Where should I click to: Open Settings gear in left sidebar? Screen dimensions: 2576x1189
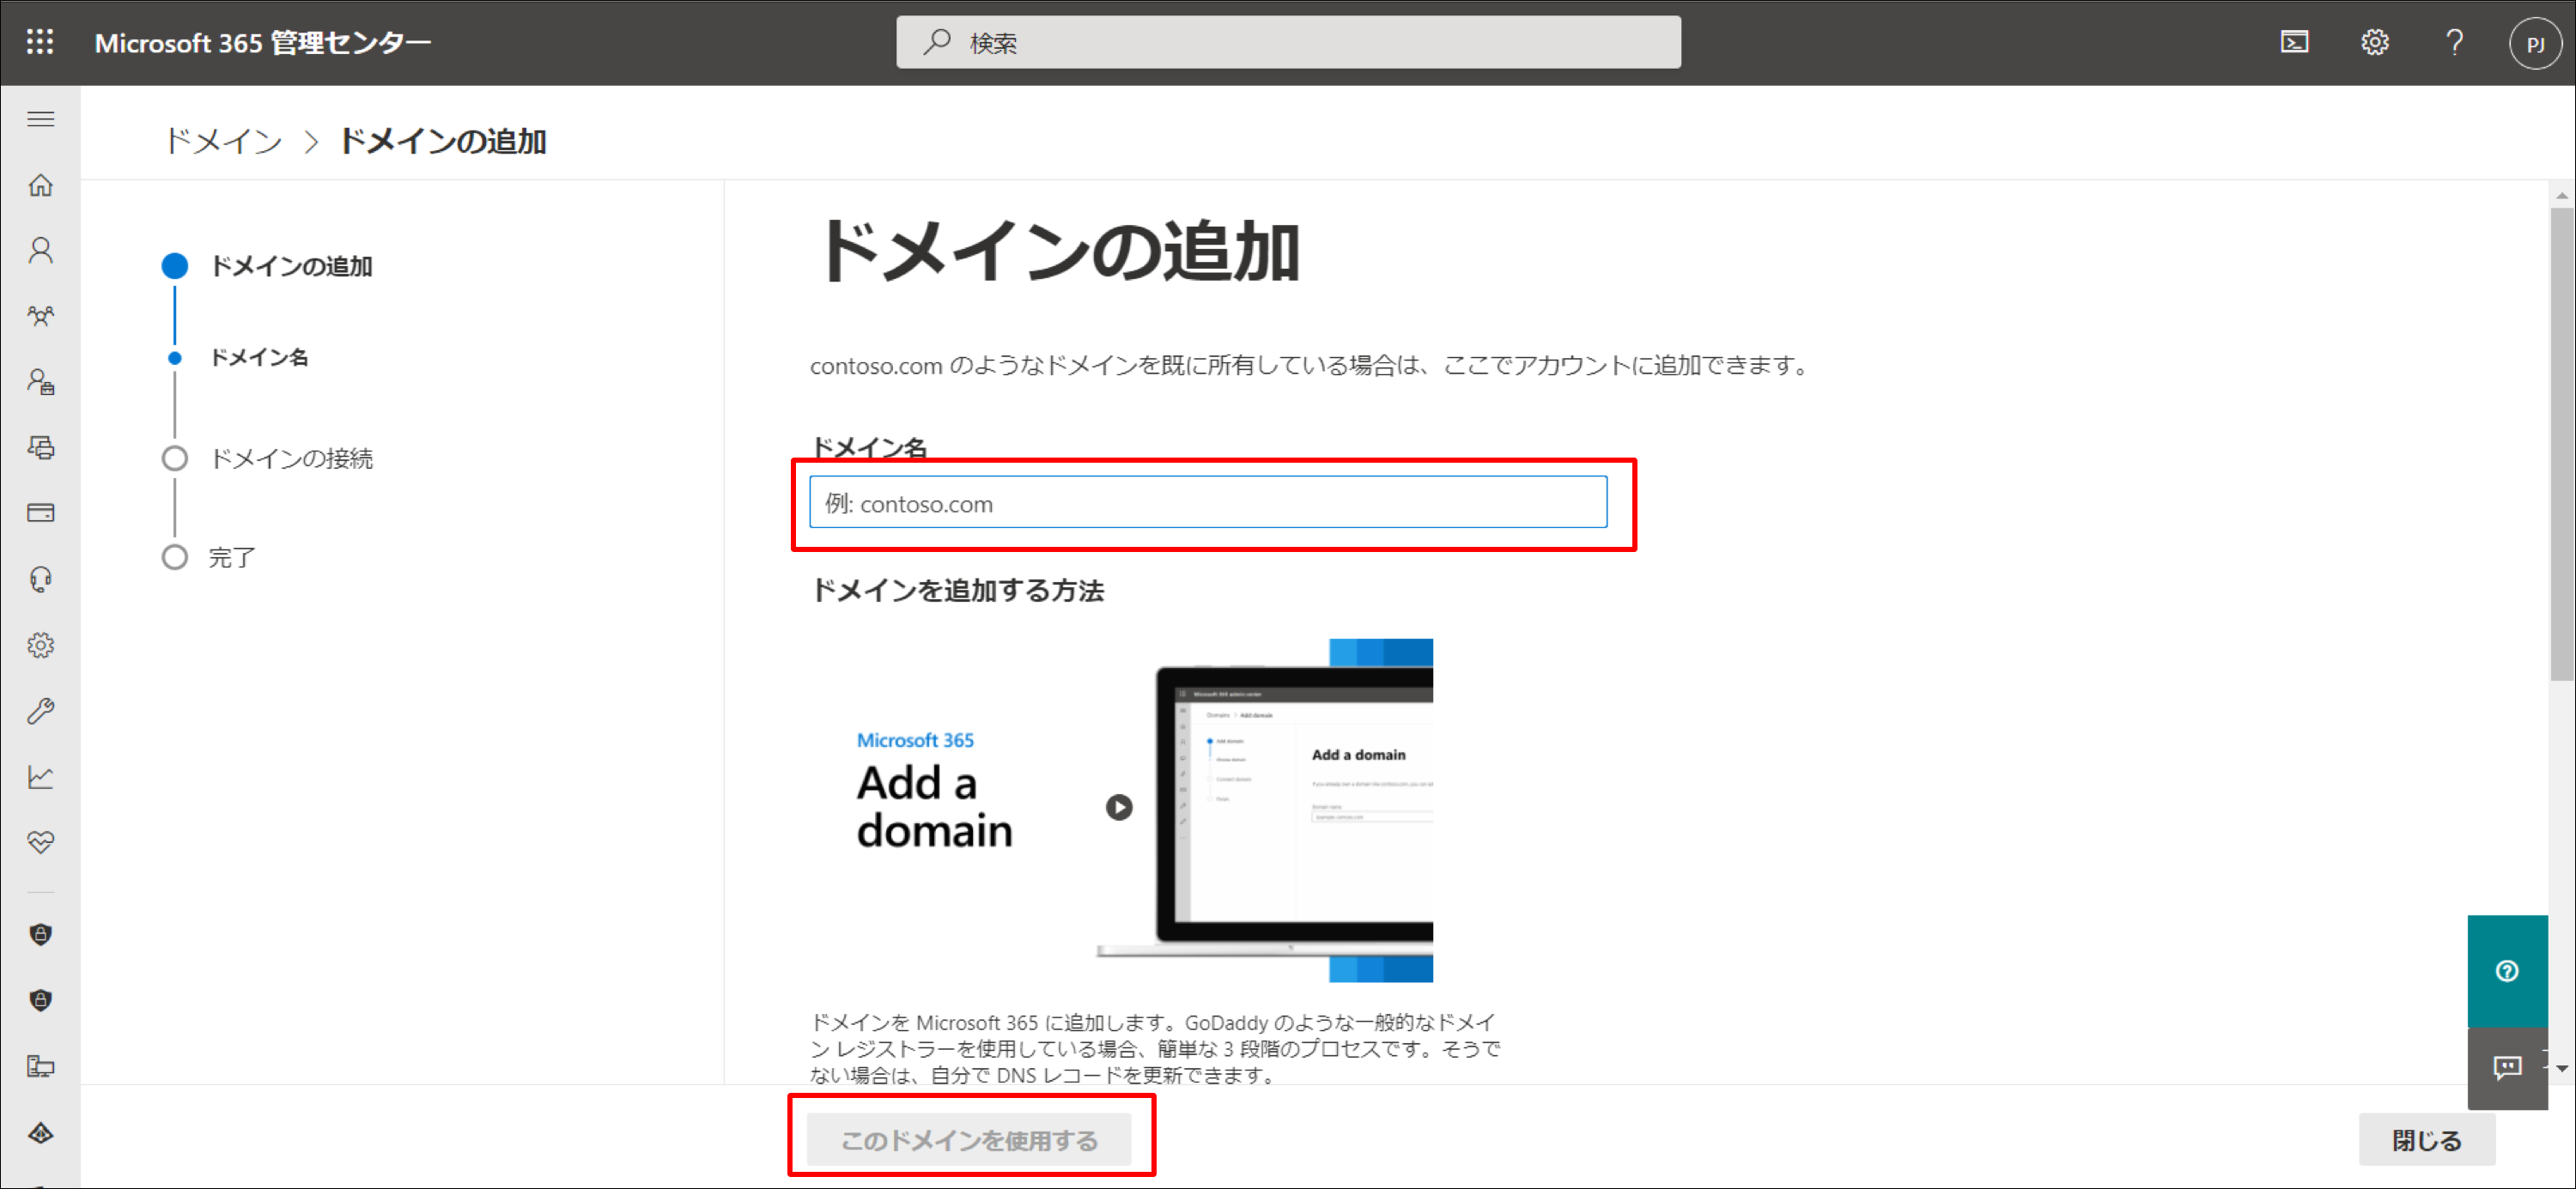pyautogui.click(x=41, y=645)
